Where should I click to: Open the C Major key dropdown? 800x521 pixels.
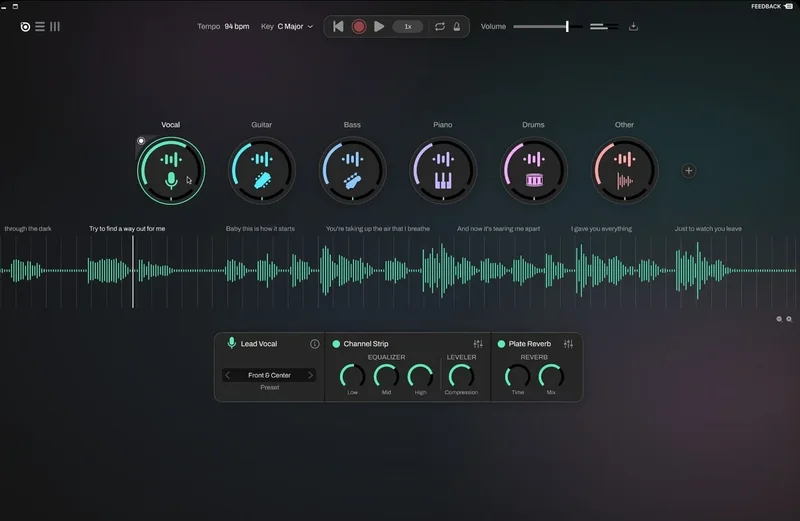tap(295, 27)
